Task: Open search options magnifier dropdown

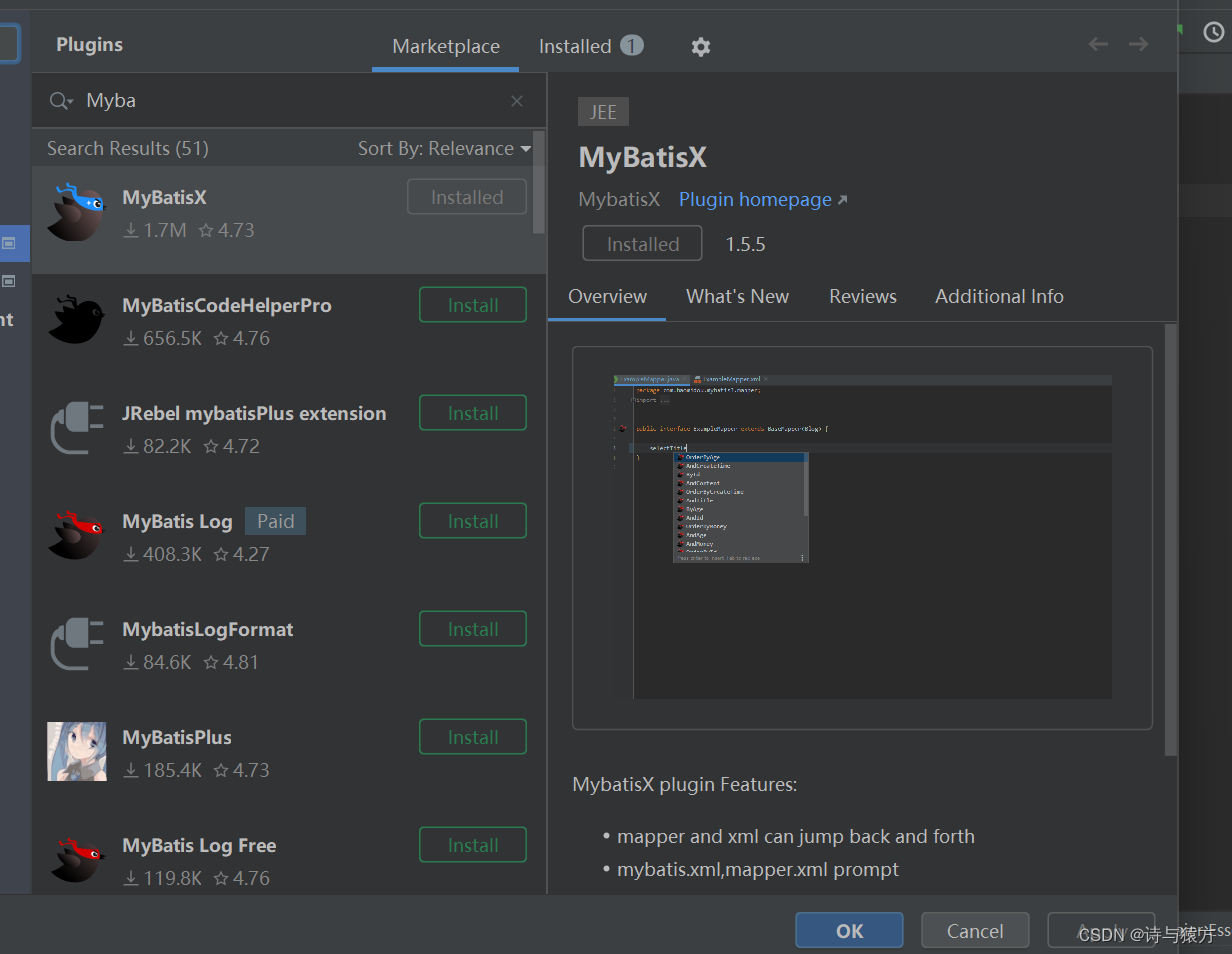Action: 61,101
